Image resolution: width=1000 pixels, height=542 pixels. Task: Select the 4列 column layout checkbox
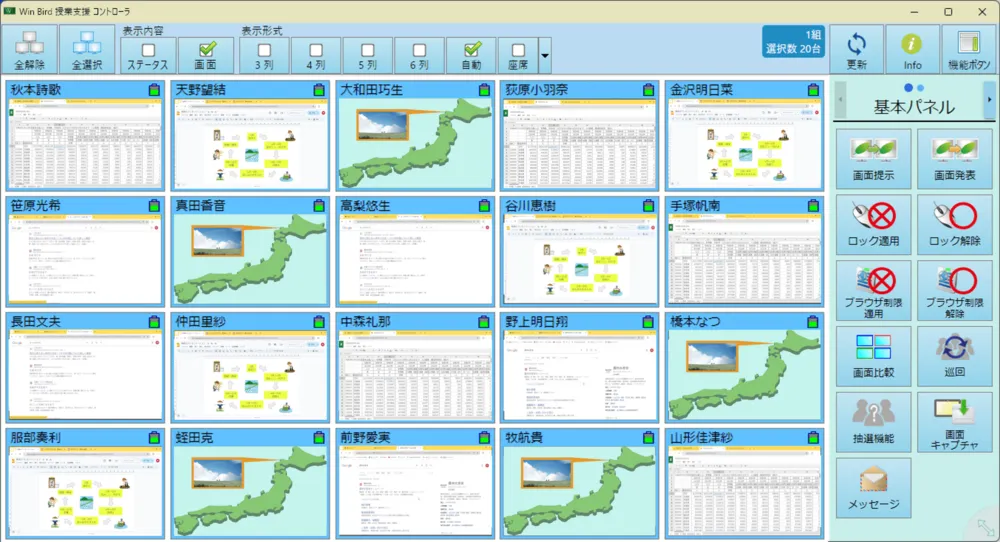point(316,50)
